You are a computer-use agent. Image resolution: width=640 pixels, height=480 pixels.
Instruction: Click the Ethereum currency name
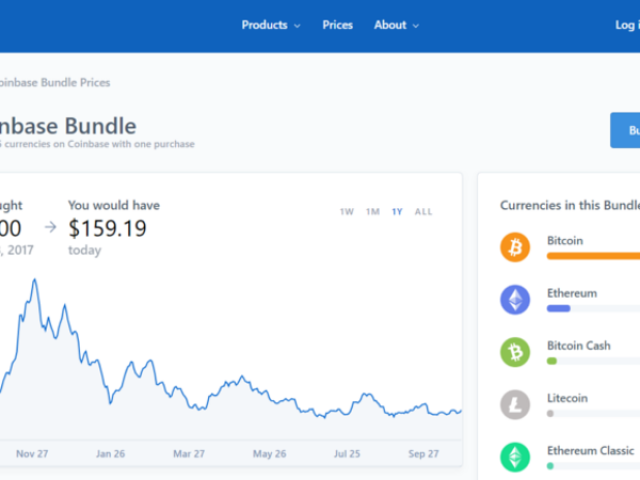pos(572,293)
